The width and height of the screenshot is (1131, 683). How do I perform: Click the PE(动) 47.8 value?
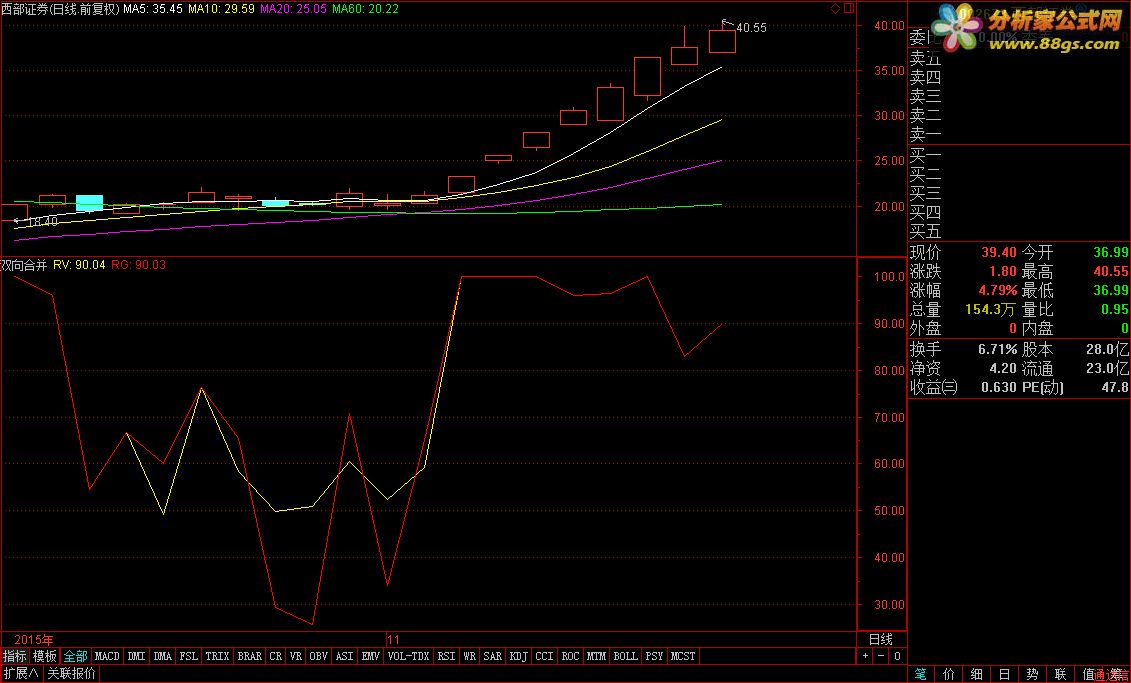coord(1114,387)
